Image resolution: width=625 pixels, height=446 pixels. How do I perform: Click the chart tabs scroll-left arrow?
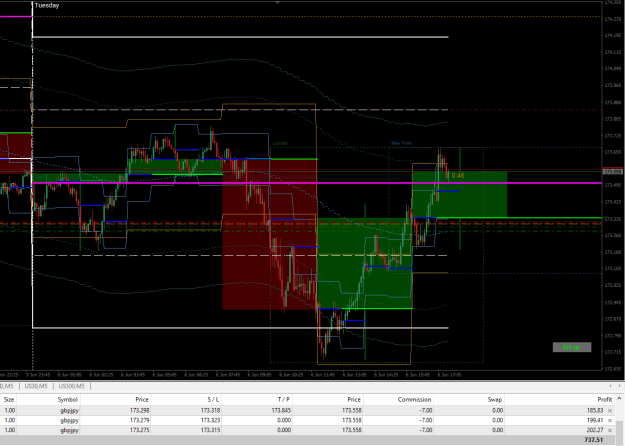click(x=610, y=386)
